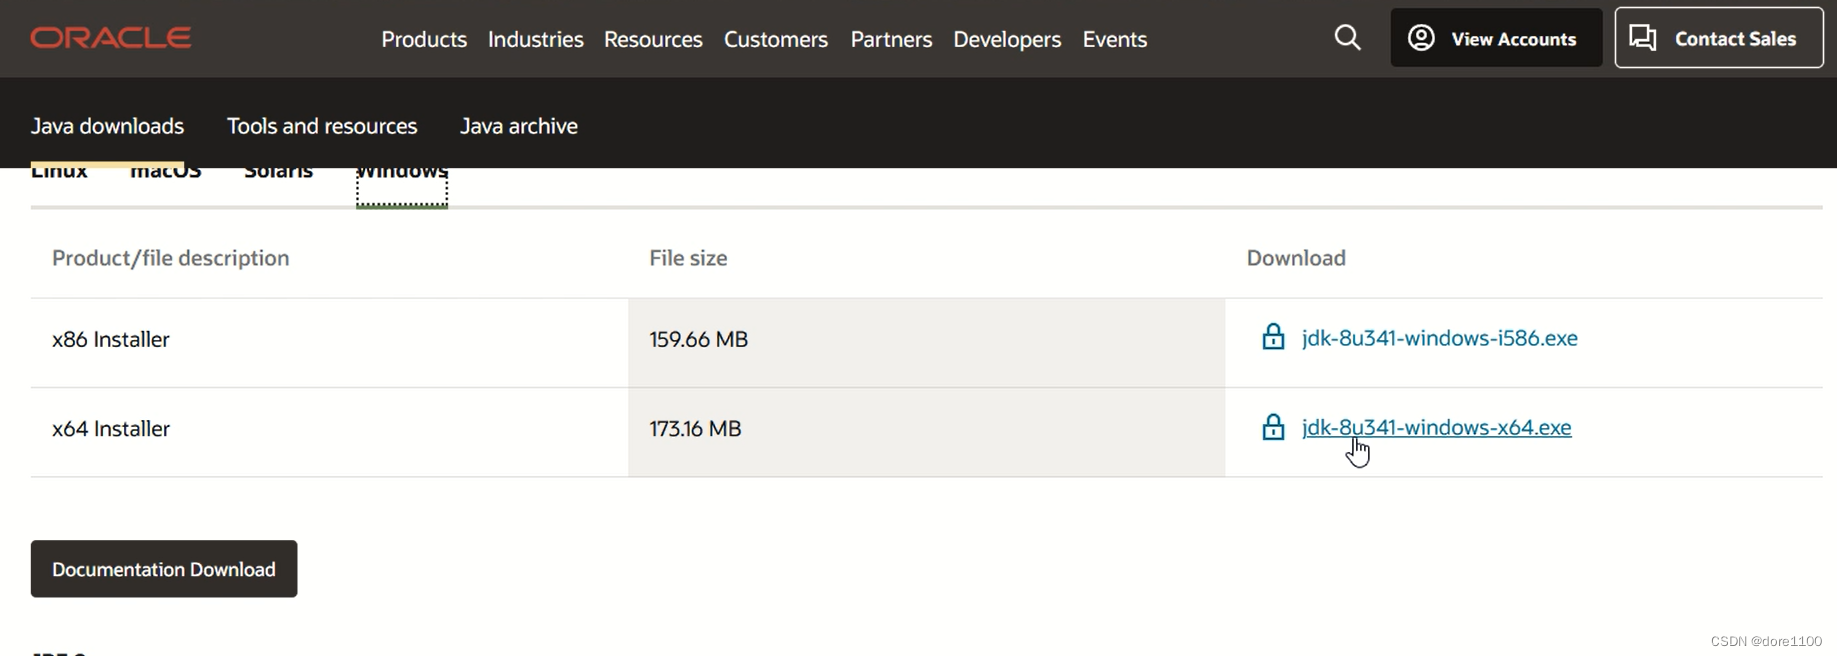Open the Resources menu
Screen dimensions: 1837x656
653,39
